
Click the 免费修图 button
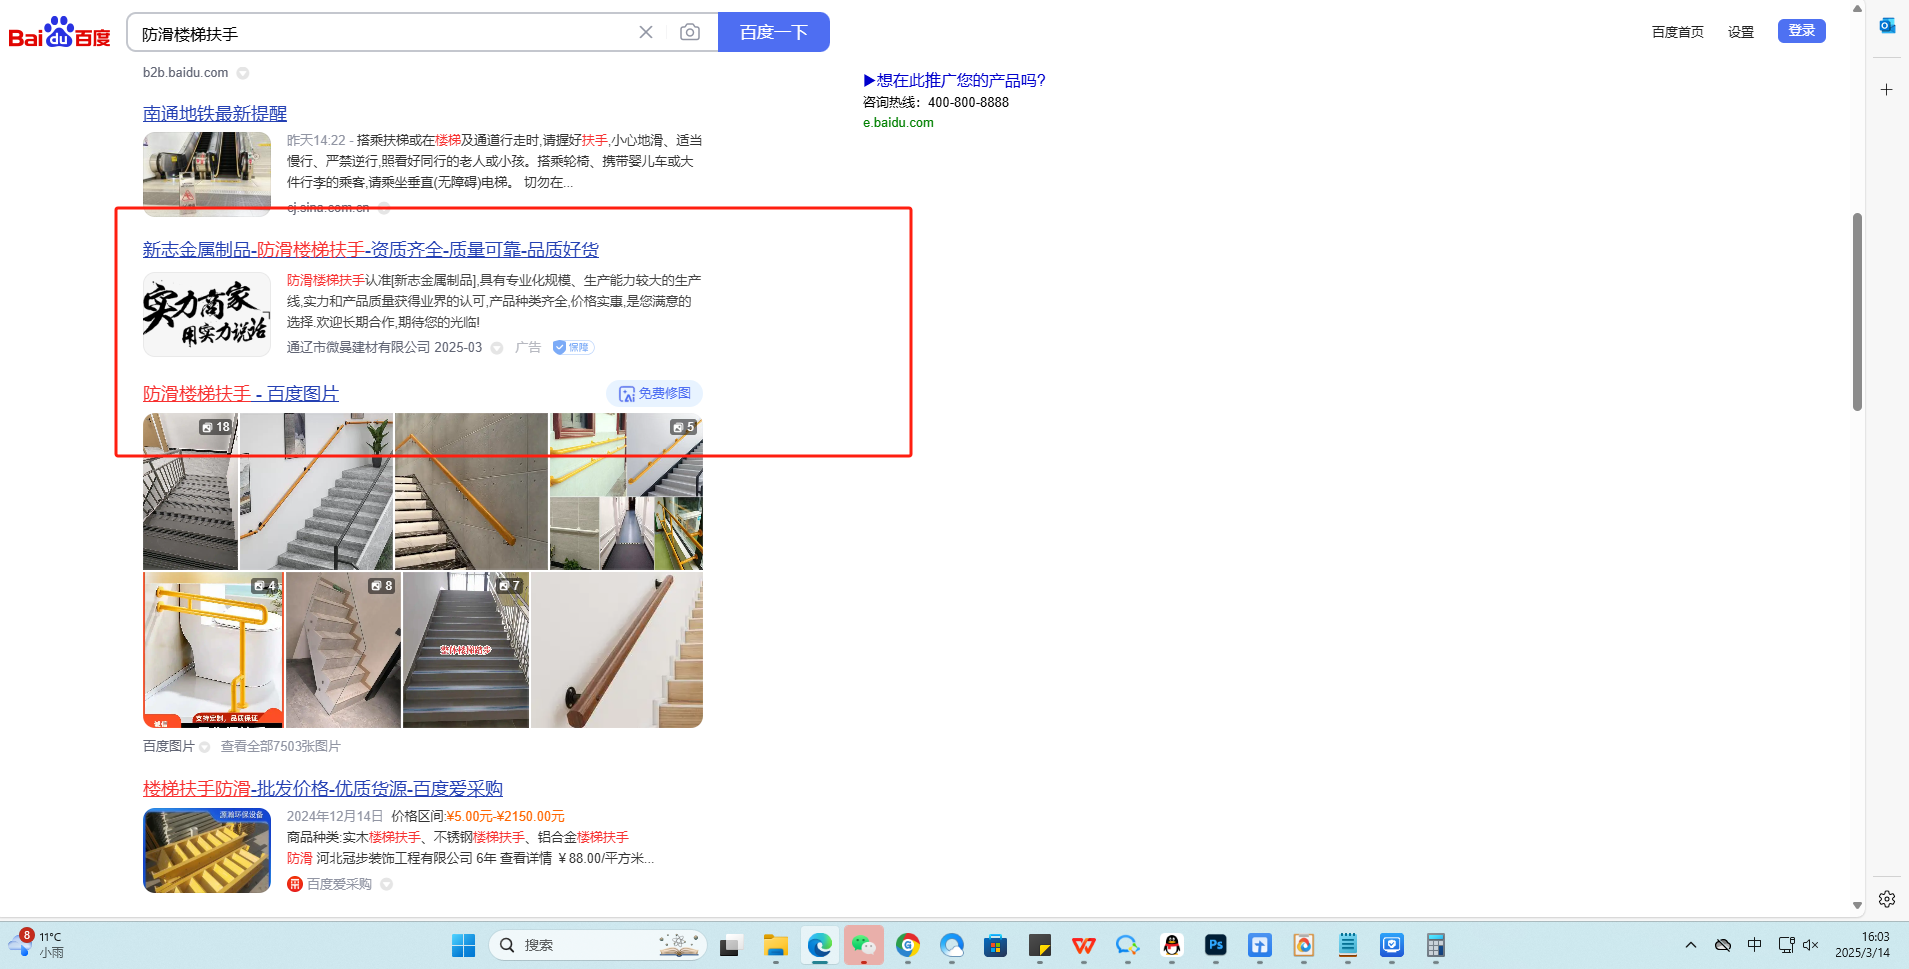point(655,394)
